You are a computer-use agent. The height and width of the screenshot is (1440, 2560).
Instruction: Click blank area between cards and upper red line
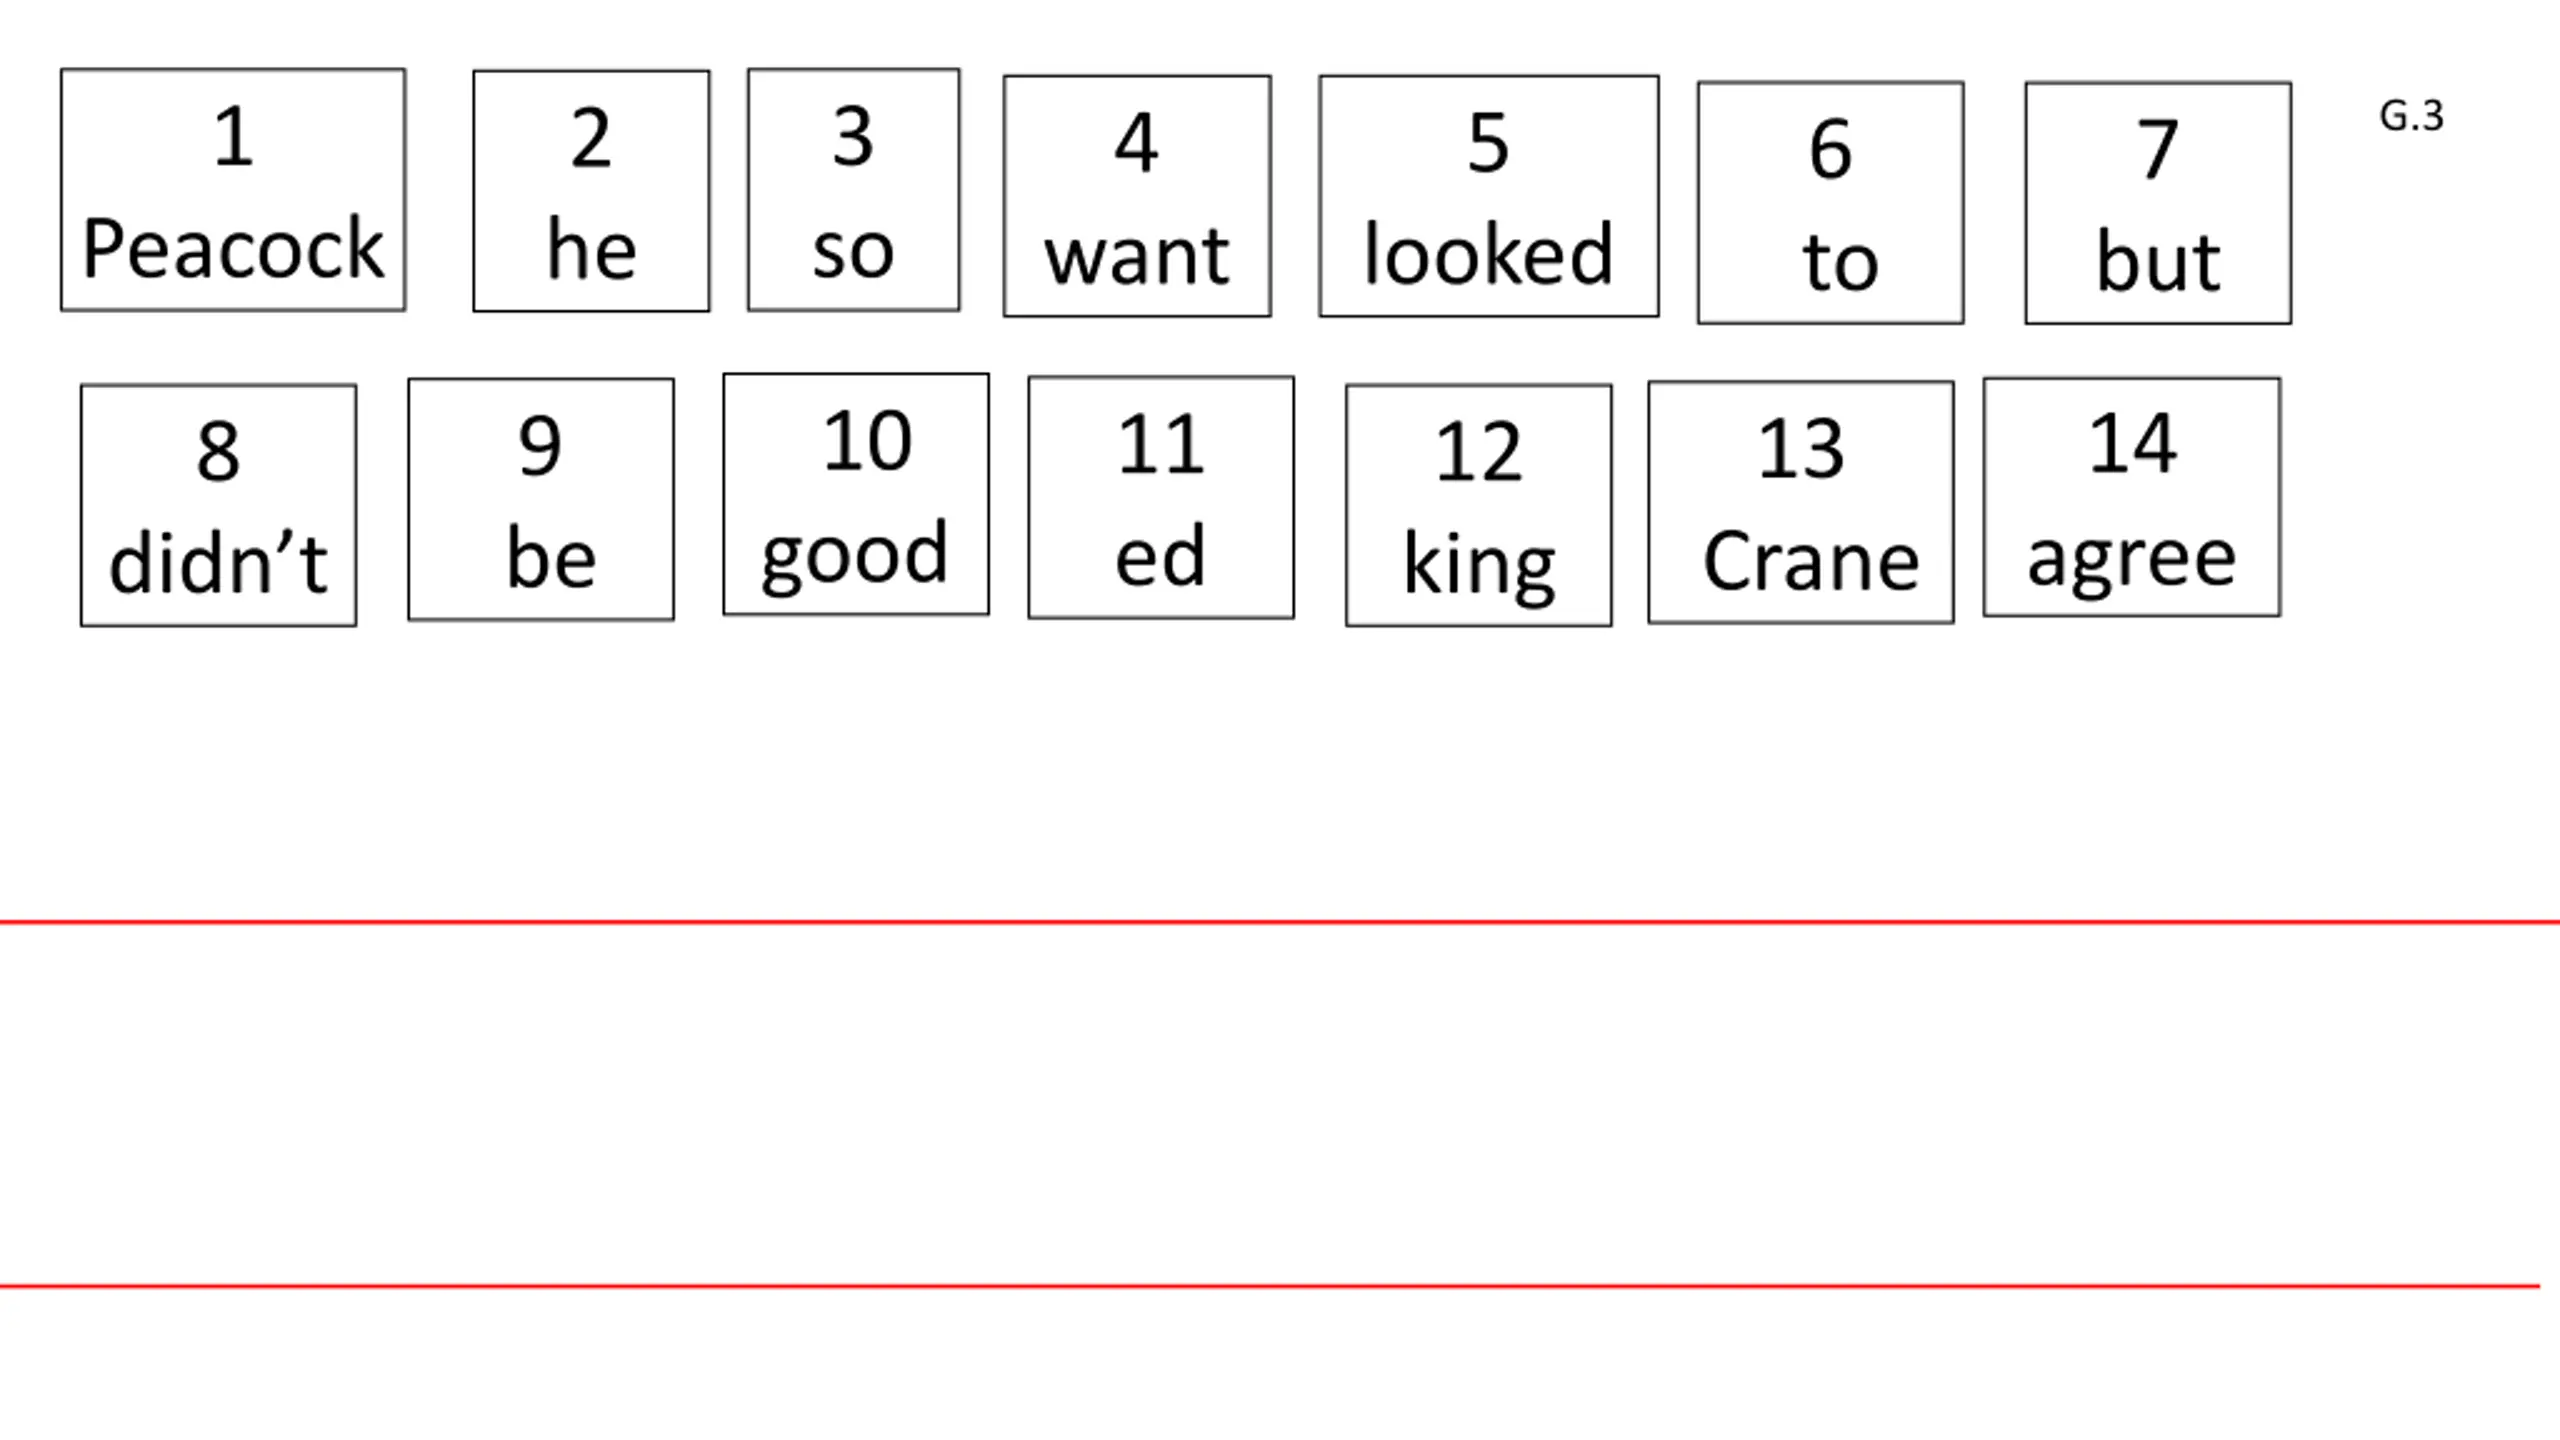1280,770
